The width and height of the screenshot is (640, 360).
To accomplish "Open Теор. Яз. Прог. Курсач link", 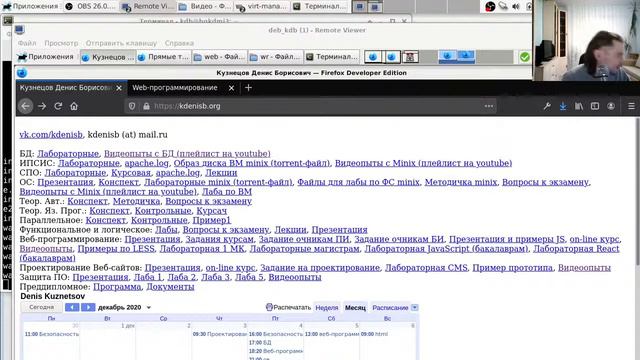I will tap(211, 211).
